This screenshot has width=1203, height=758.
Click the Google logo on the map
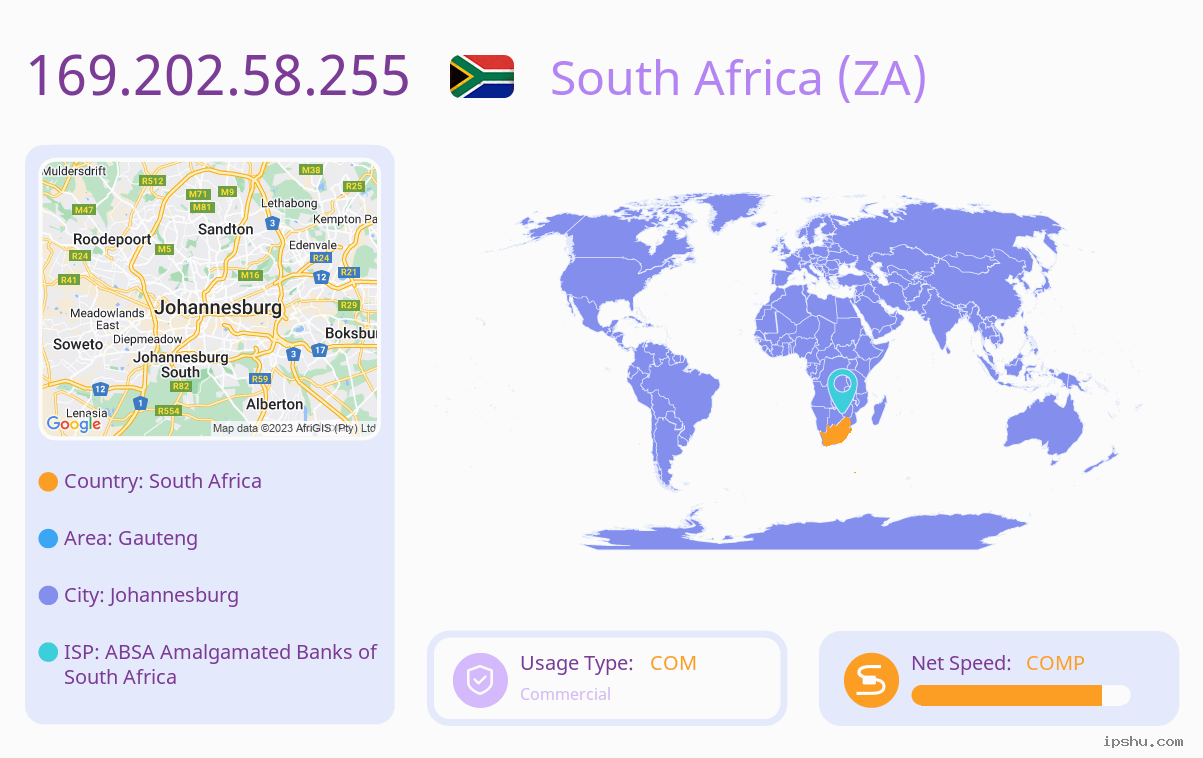tap(74, 424)
